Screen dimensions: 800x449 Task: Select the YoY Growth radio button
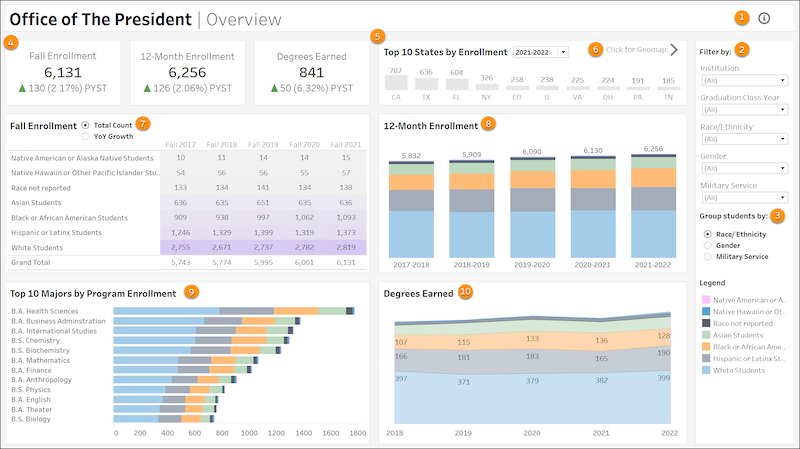point(85,136)
